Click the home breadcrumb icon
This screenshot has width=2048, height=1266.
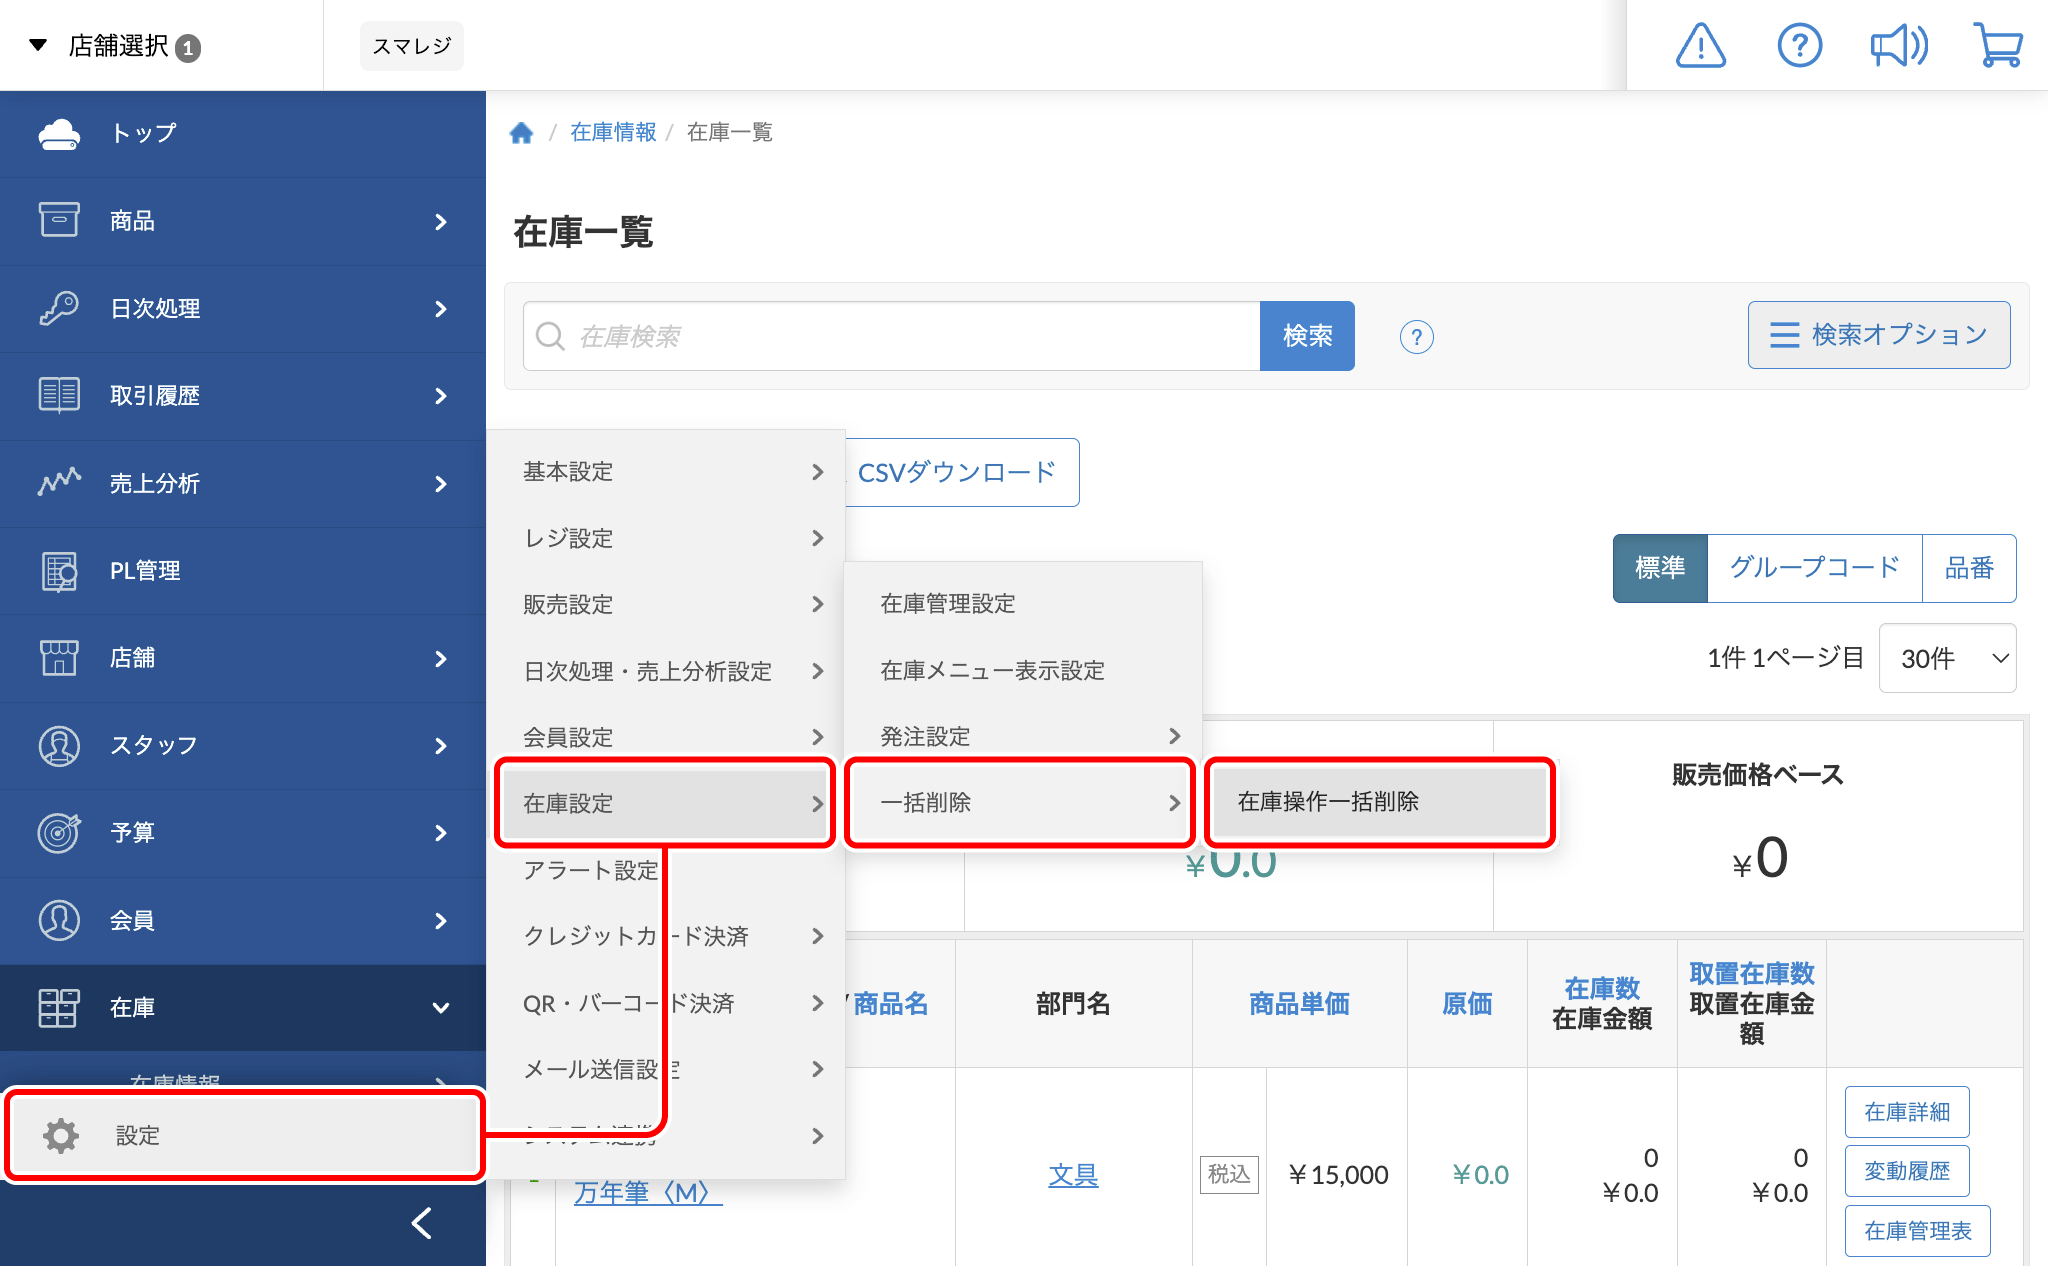pos(521,133)
